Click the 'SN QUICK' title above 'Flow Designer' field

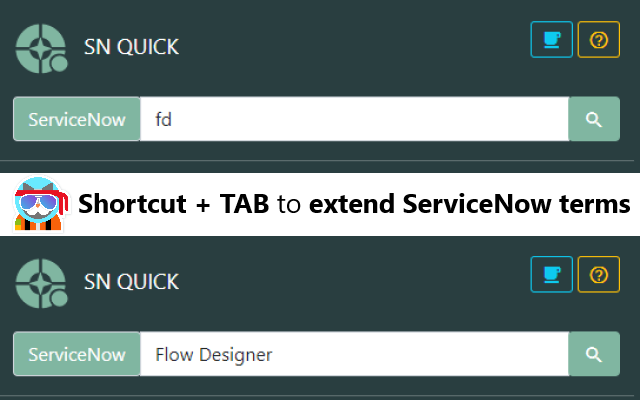click(131, 282)
